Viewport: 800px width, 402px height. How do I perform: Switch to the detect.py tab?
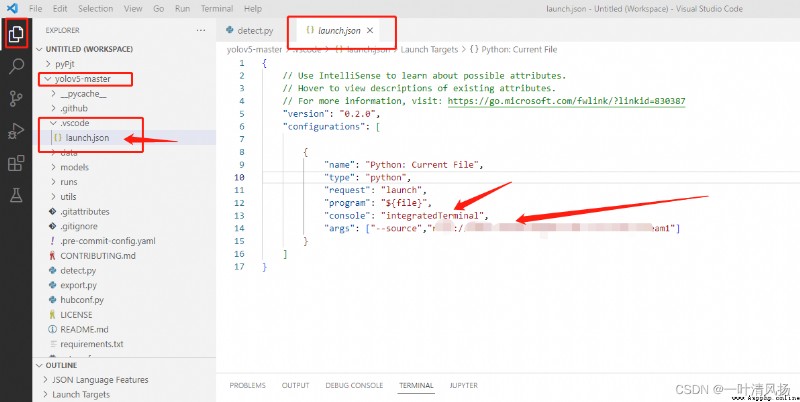coord(249,31)
